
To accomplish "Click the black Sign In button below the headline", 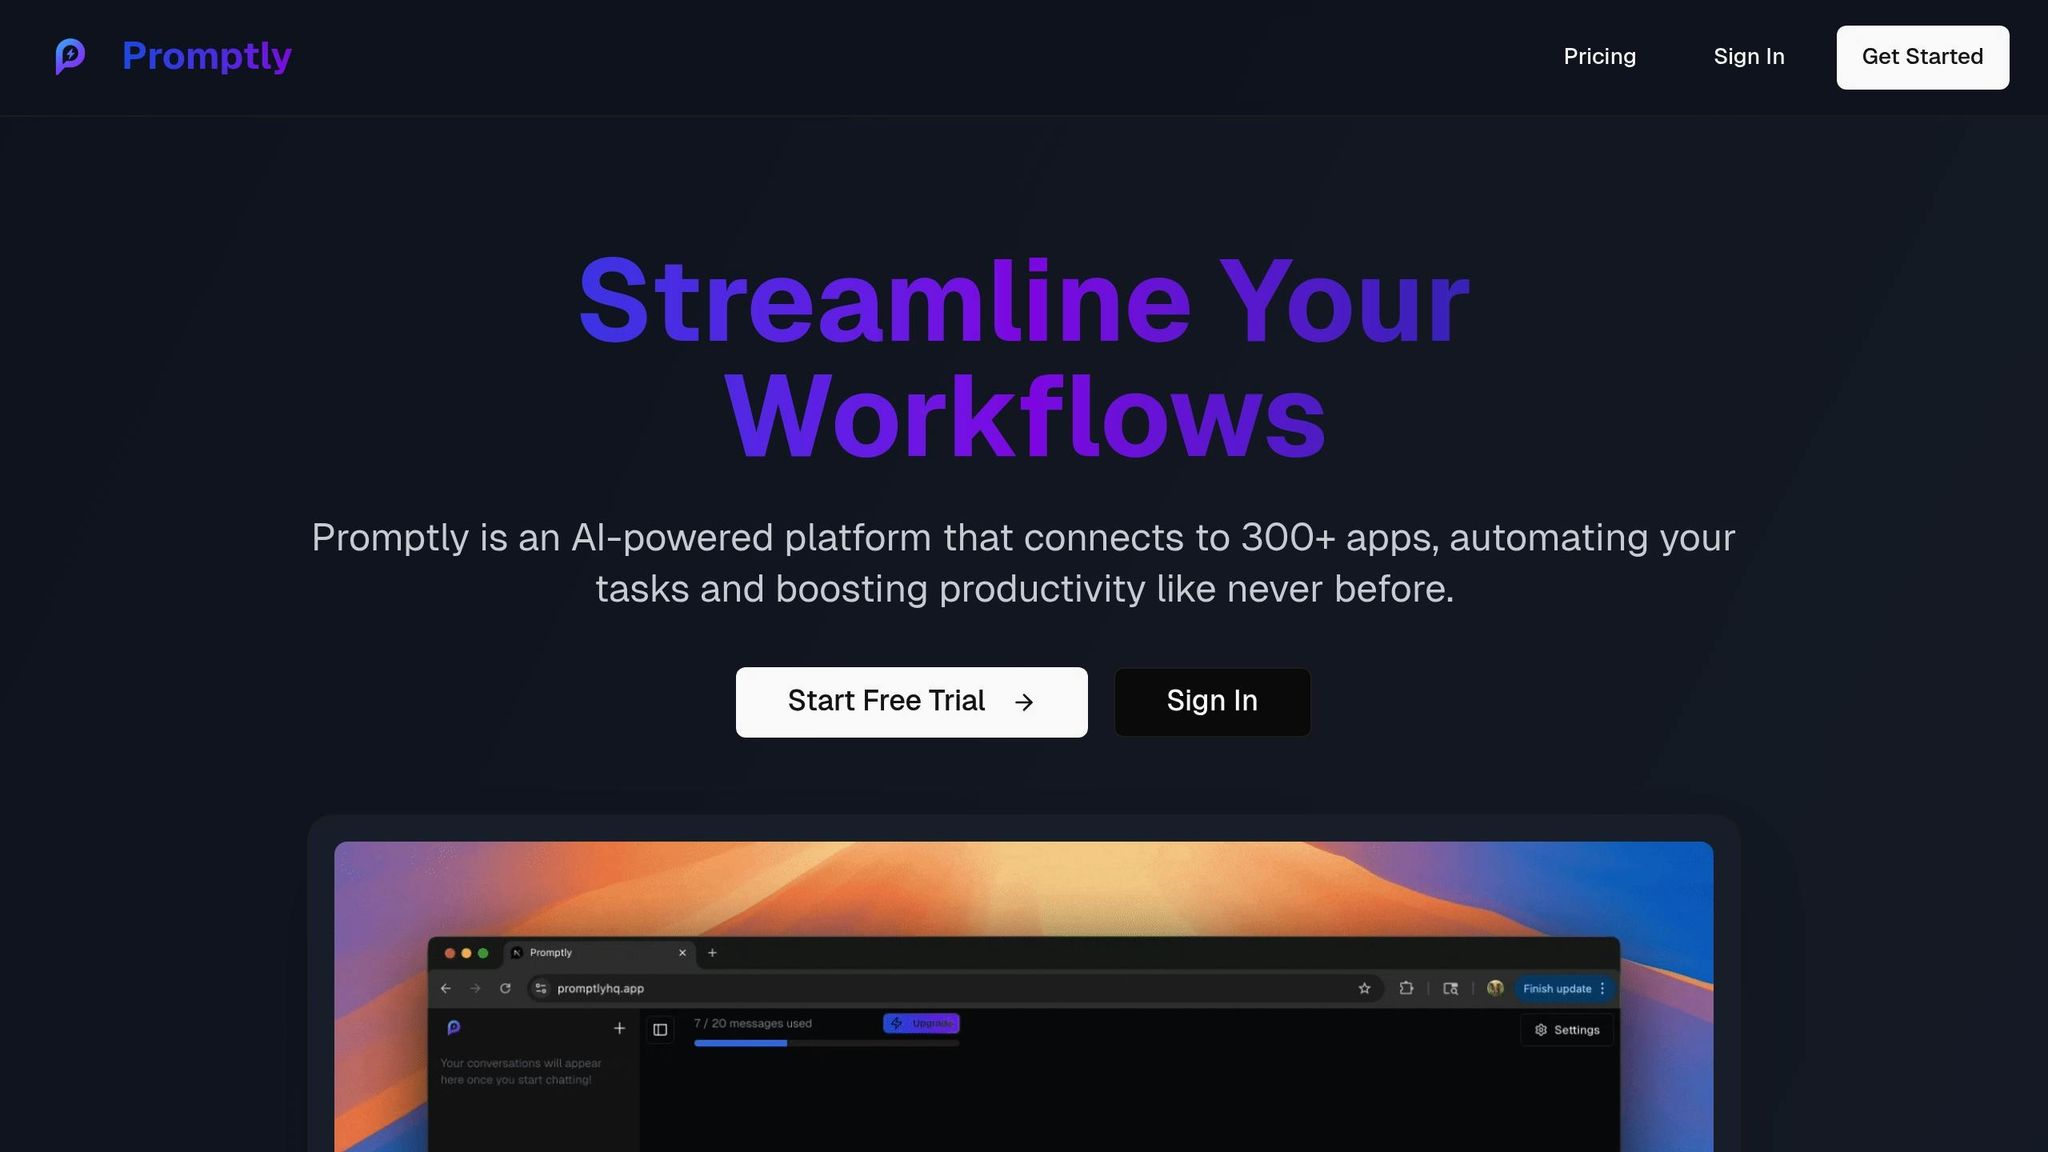I will coord(1212,702).
